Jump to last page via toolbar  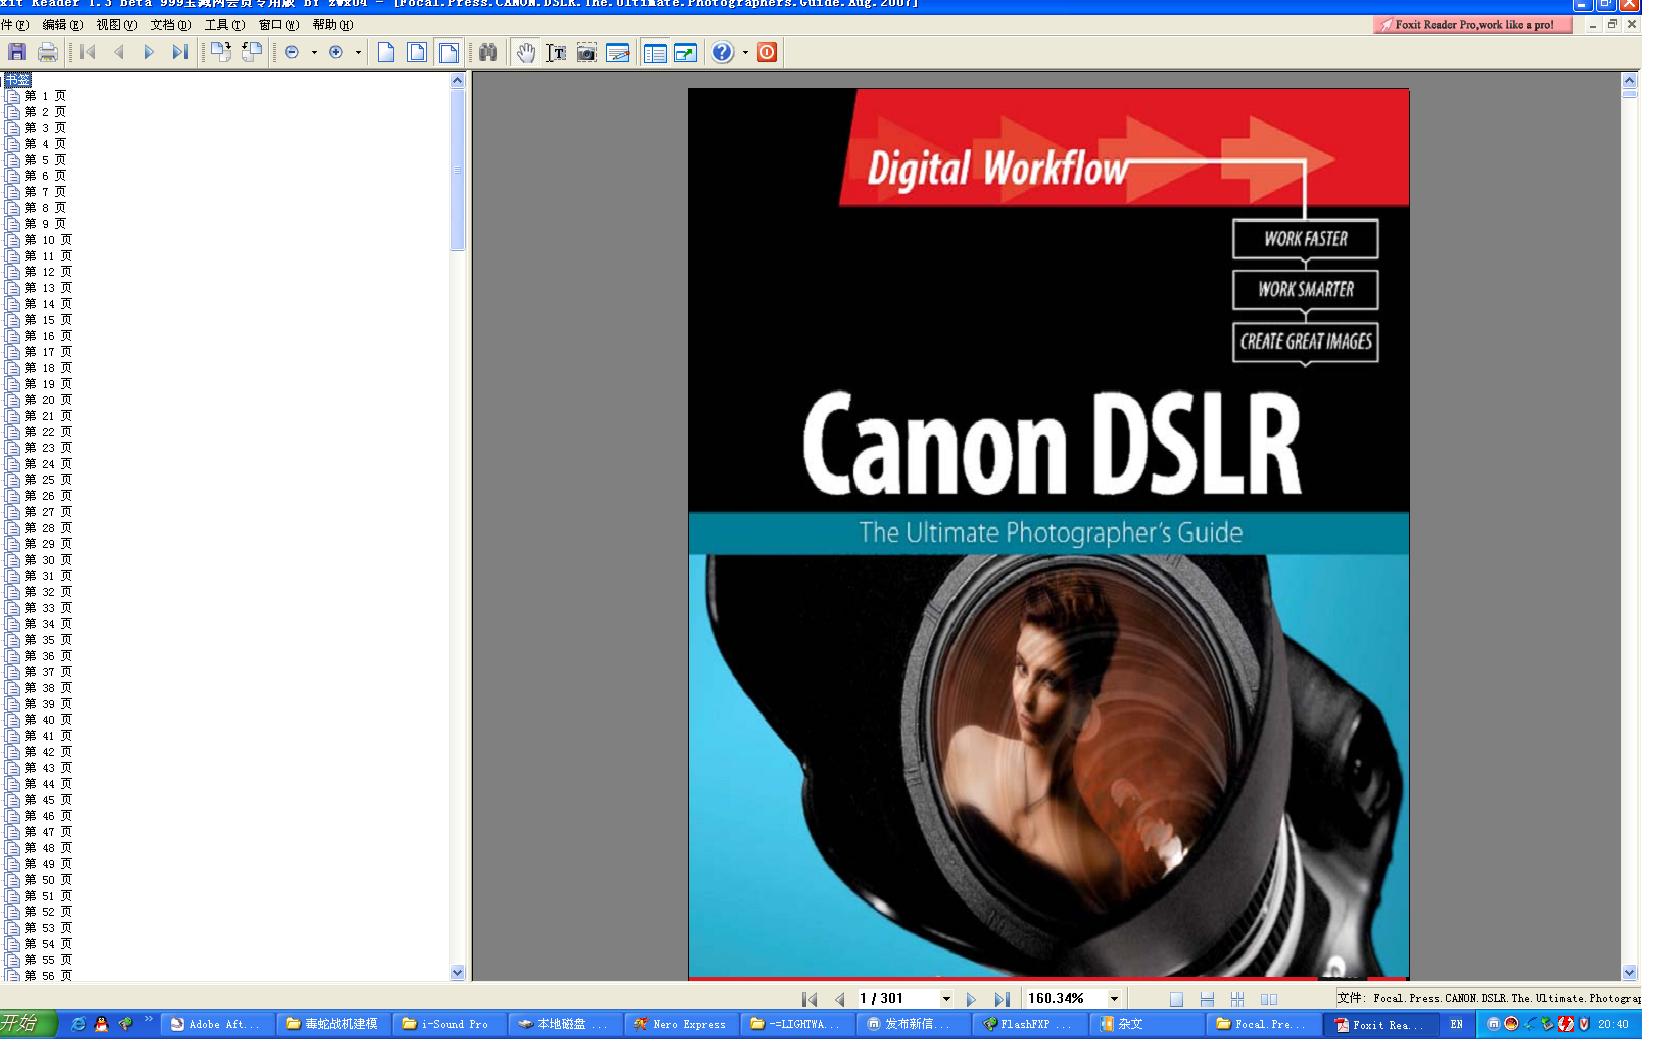[180, 53]
